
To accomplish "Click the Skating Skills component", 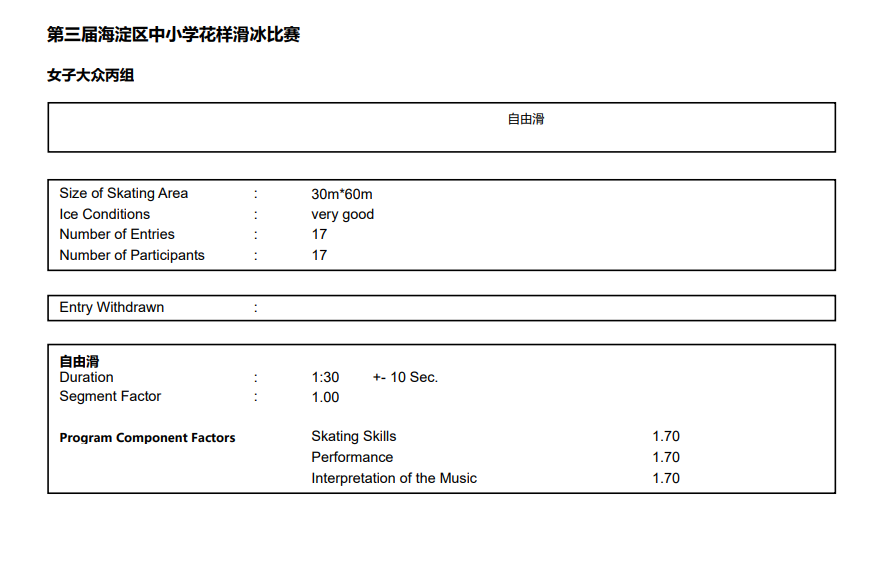I will 354,436.
